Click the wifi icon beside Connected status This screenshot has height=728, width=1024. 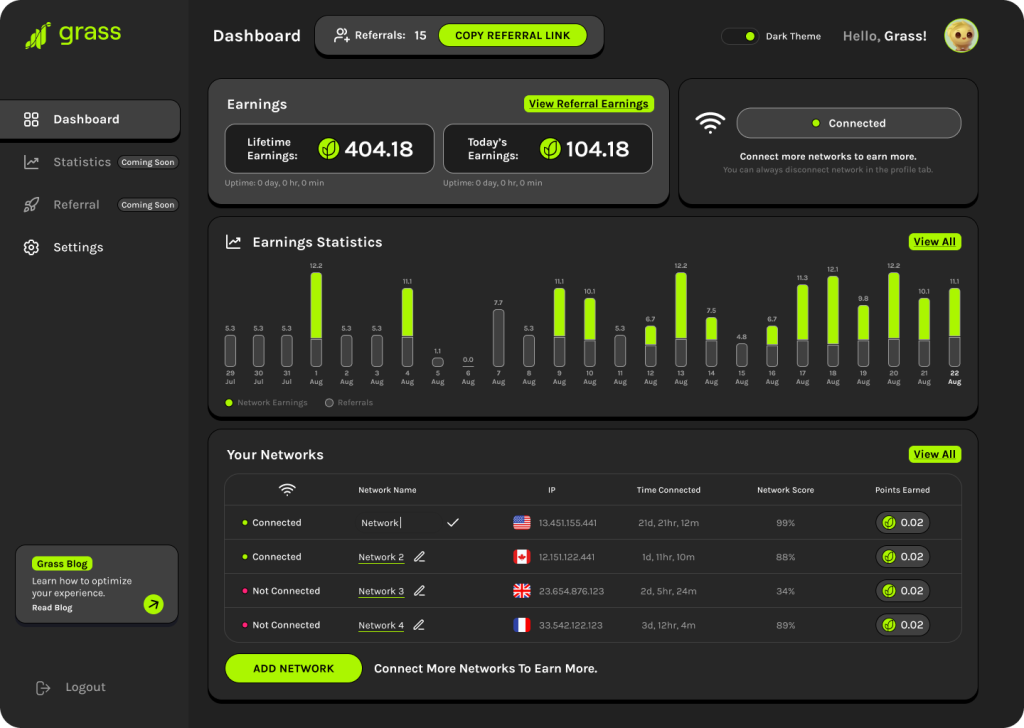(710, 123)
